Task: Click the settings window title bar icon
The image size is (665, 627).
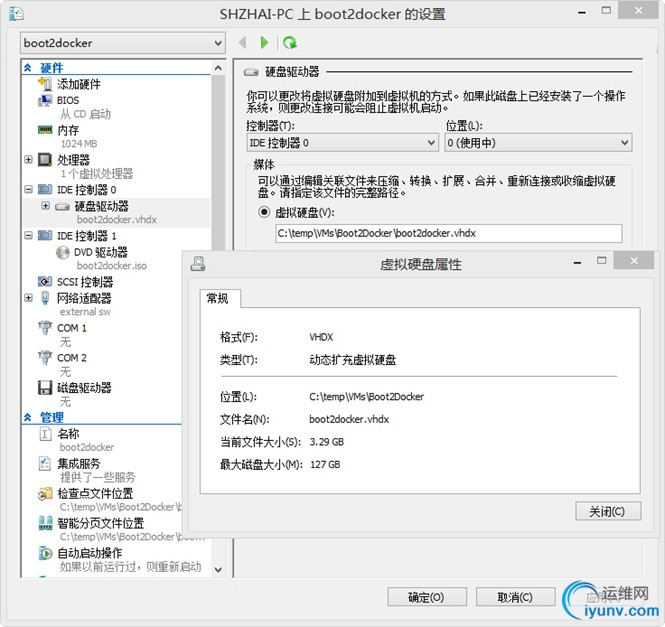Action: [x=16, y=14]
